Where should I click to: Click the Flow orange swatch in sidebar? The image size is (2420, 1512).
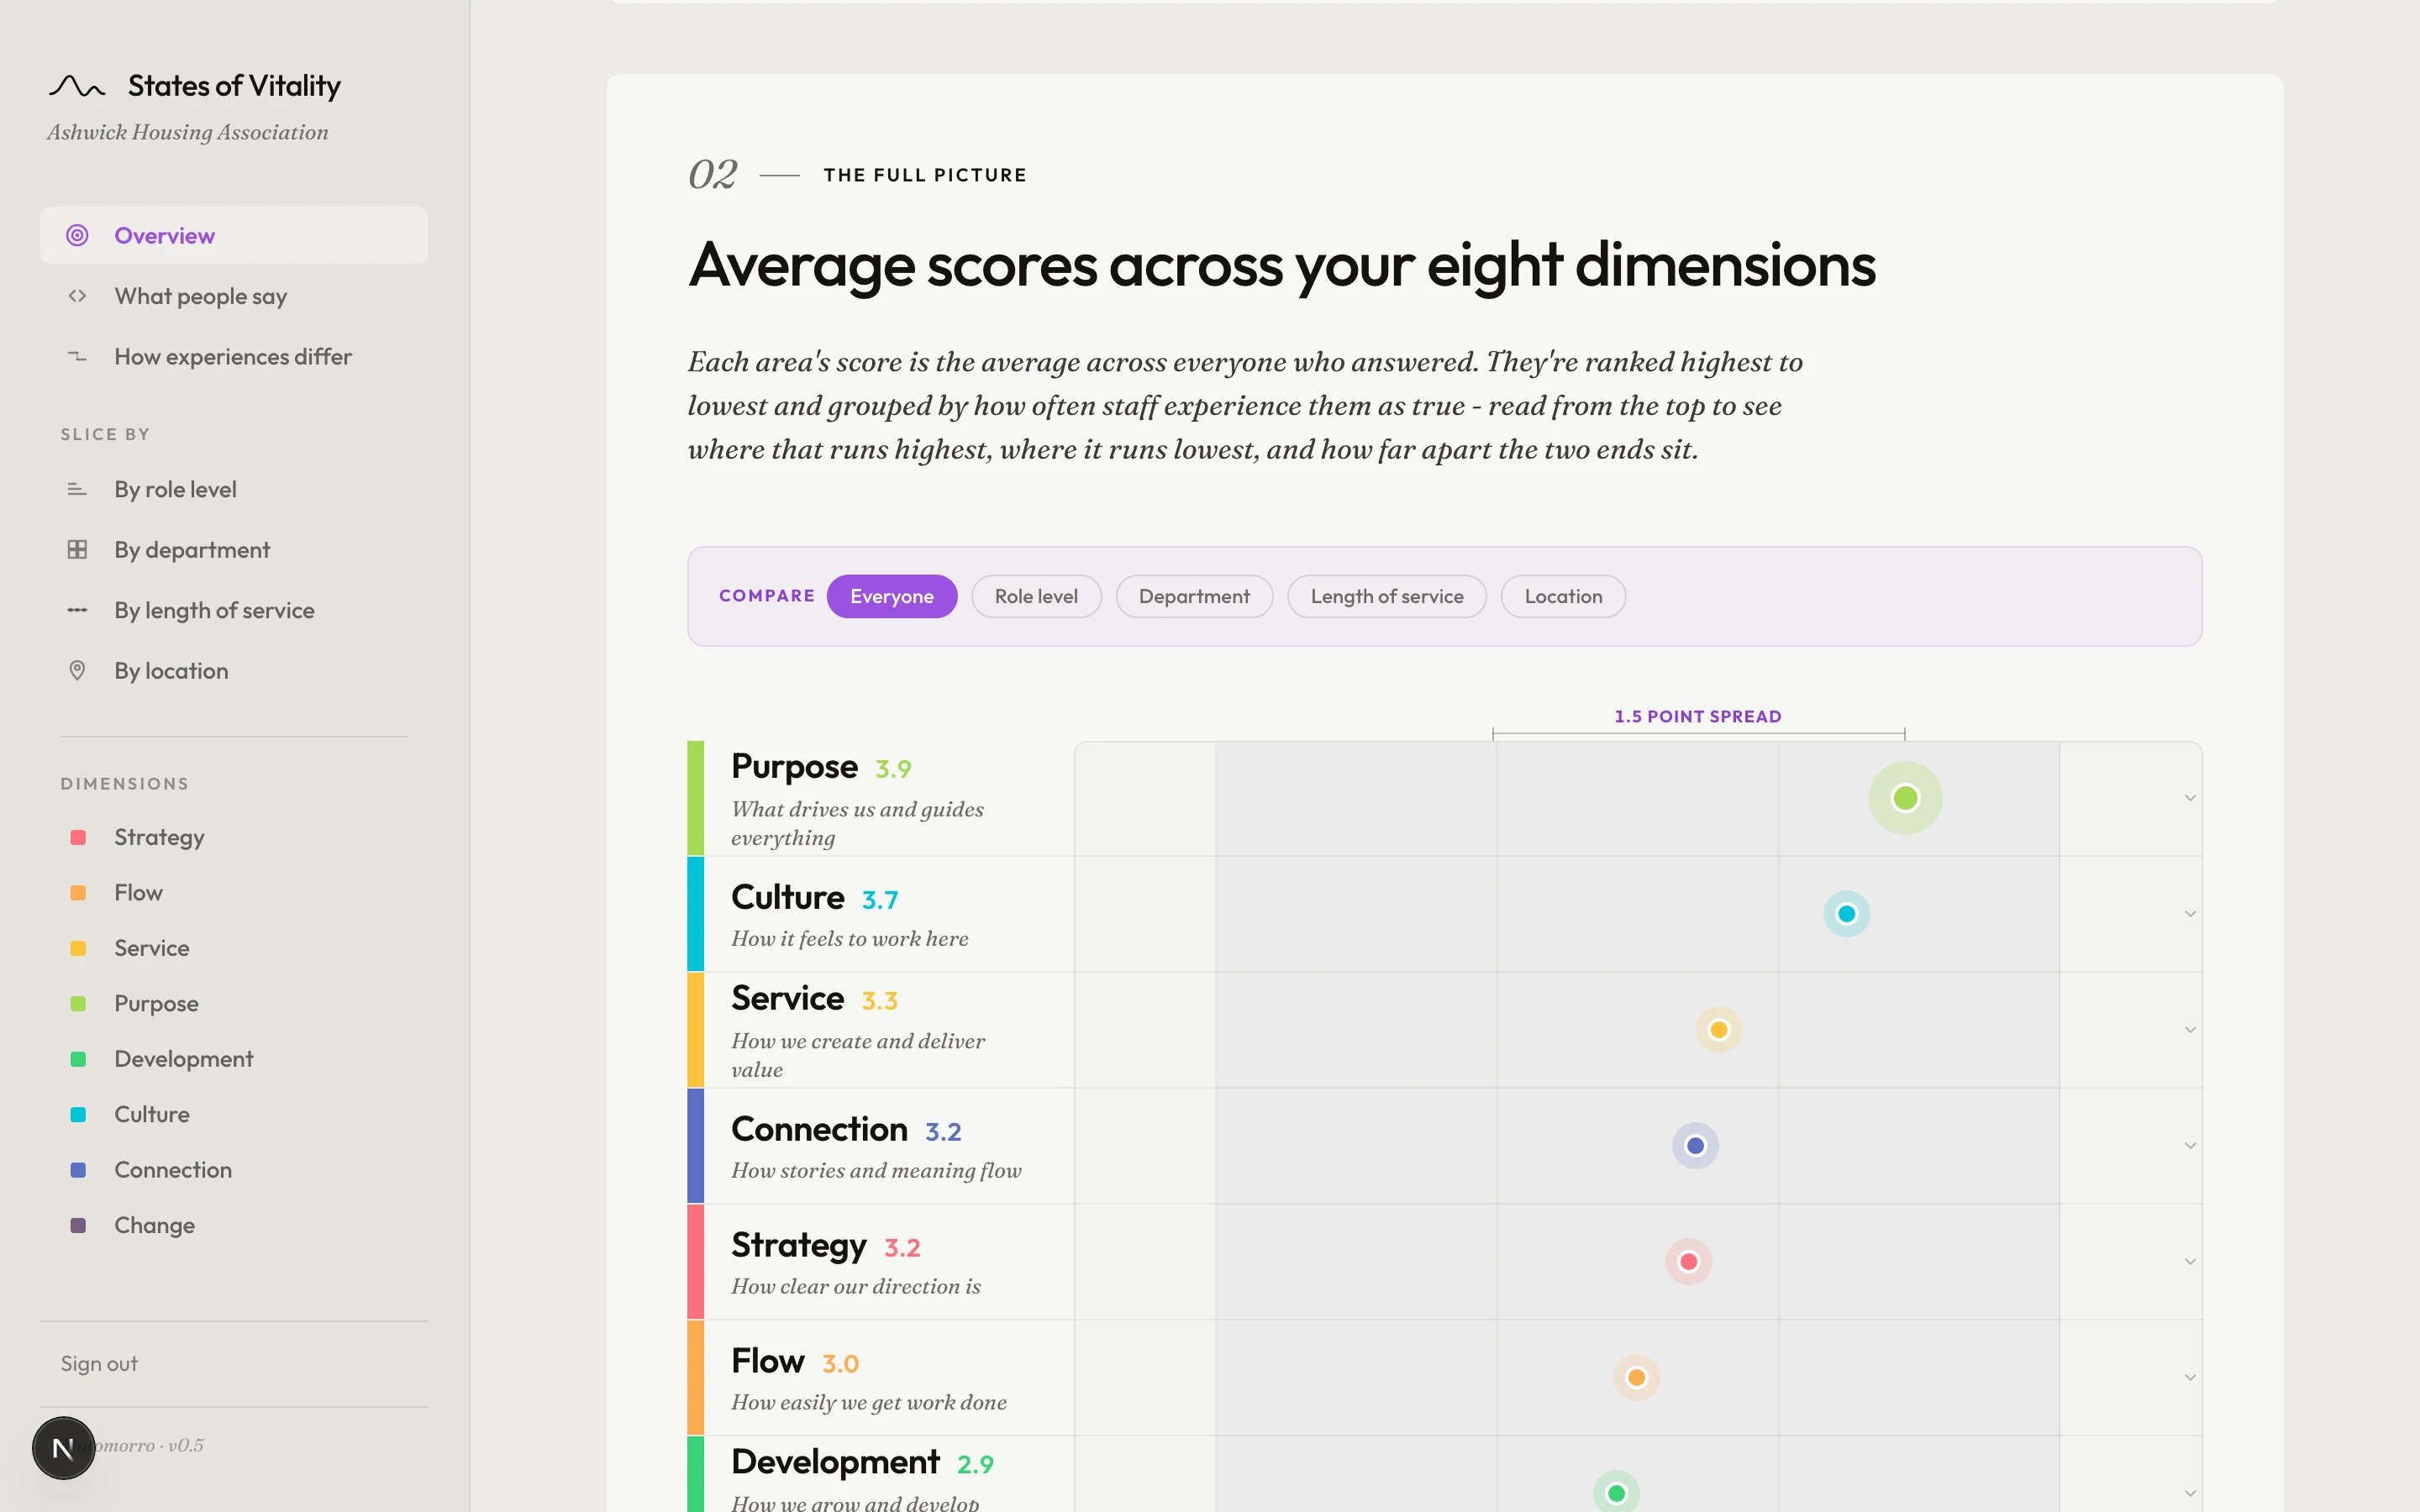pos(78,892)
